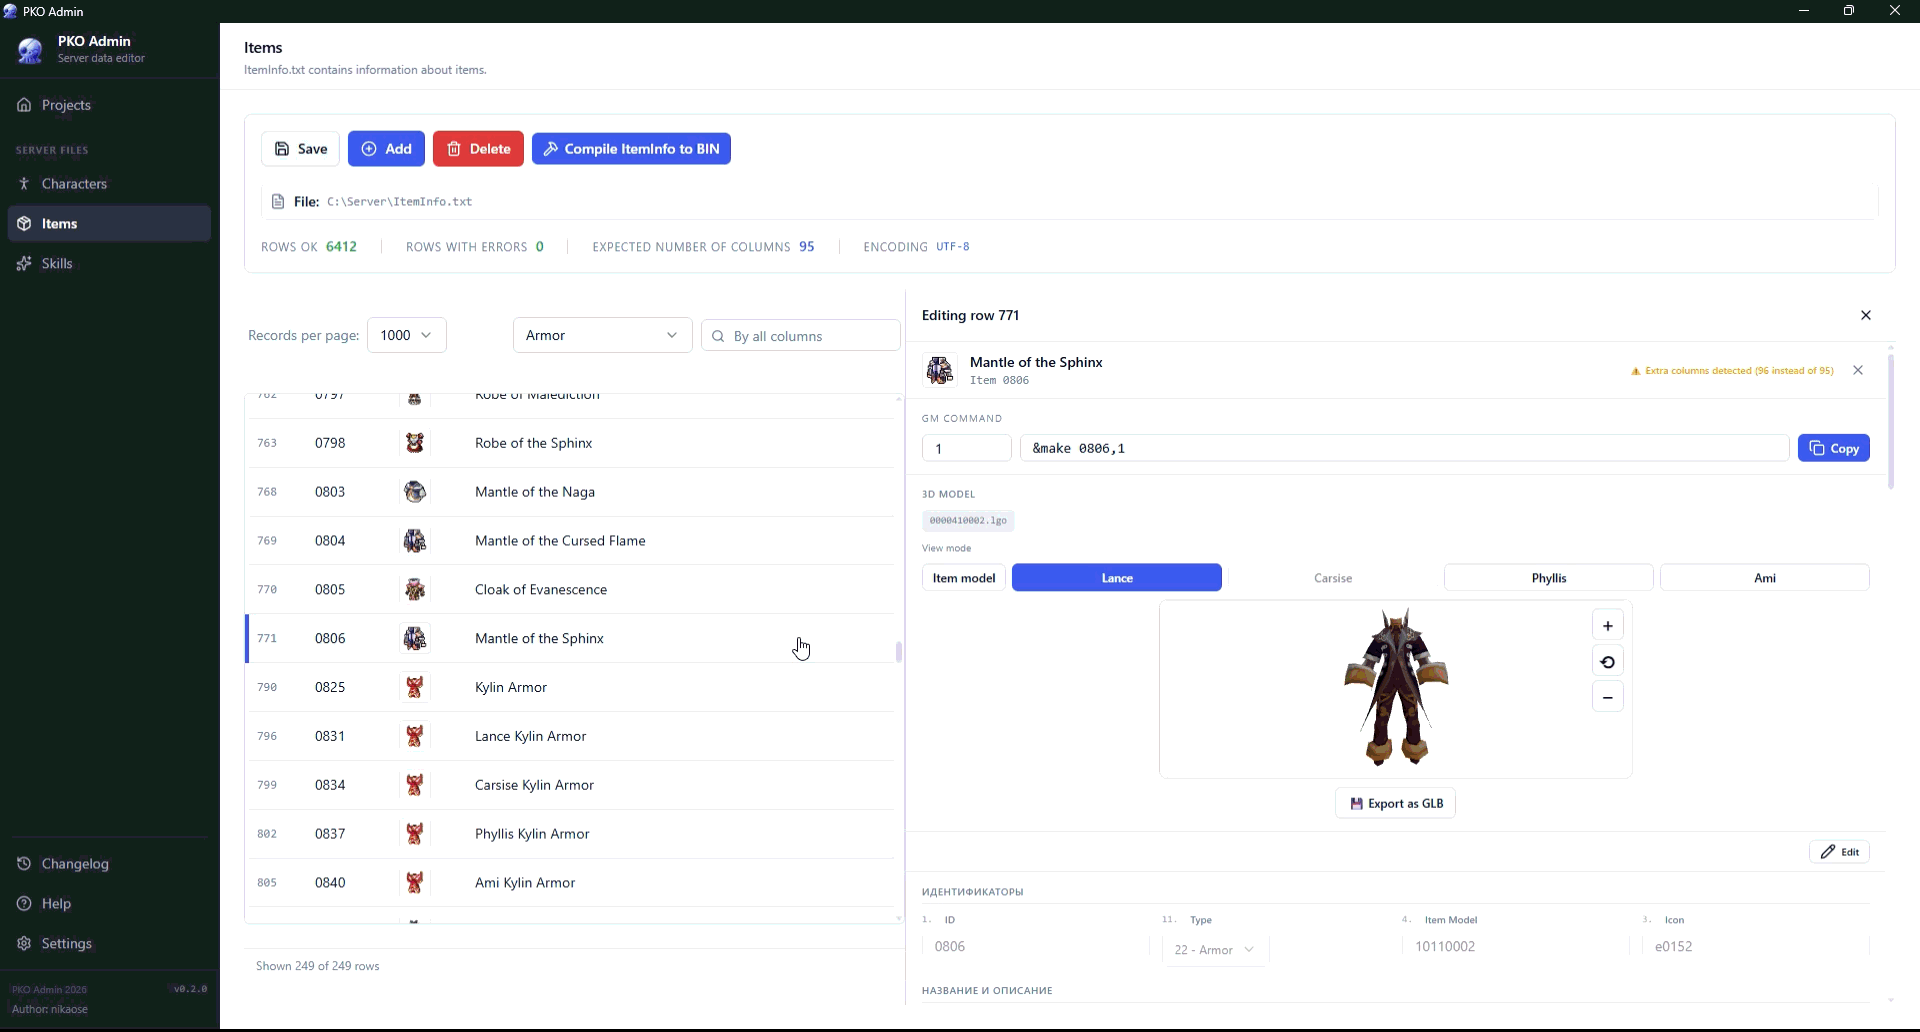The width and height of the screenshot is (1920, 1032).
Task: Expand the Armor category filter
Action: (602, 335)
